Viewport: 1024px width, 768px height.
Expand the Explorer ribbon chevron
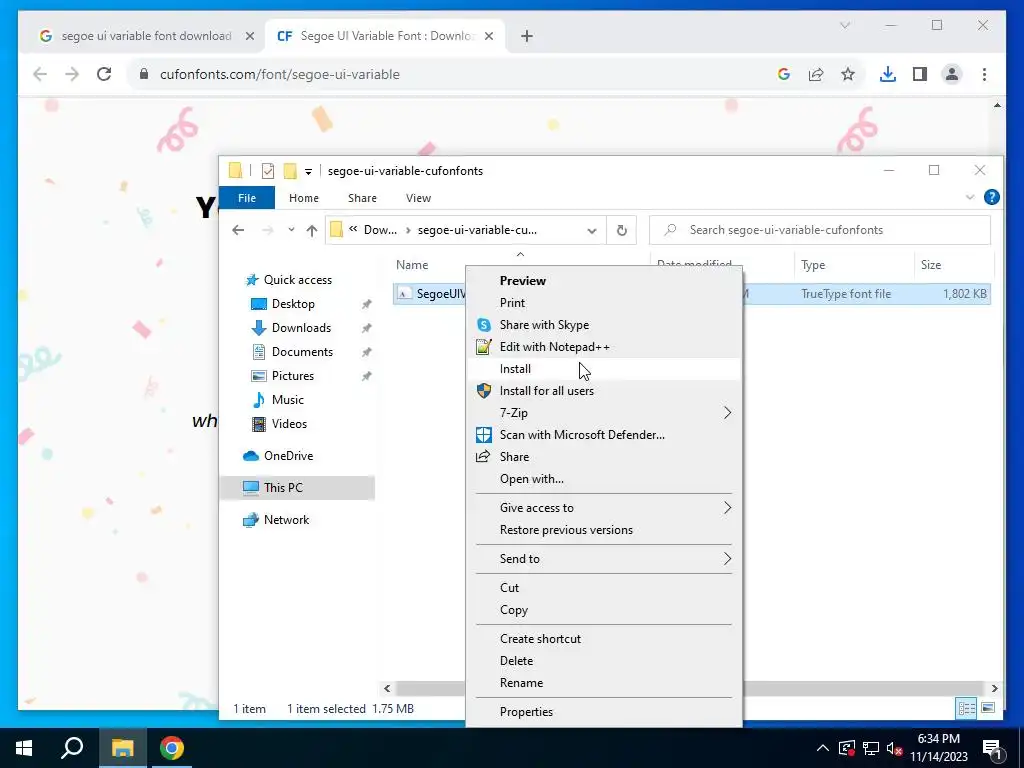pos(969,197)
